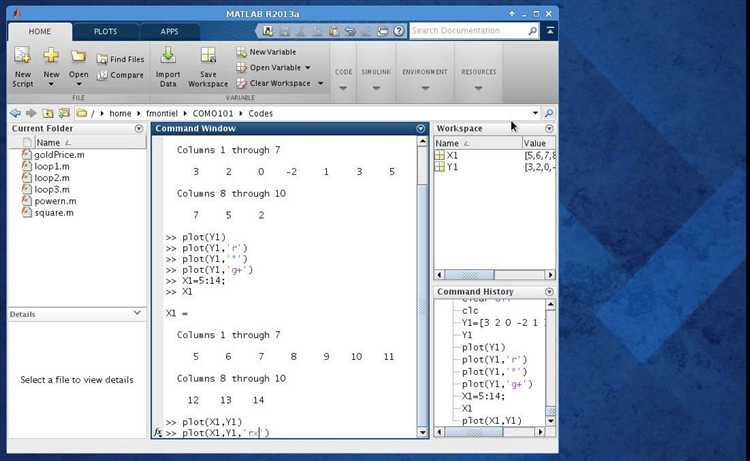
Task: Click 'home' in the folder path
Action: 120,113
